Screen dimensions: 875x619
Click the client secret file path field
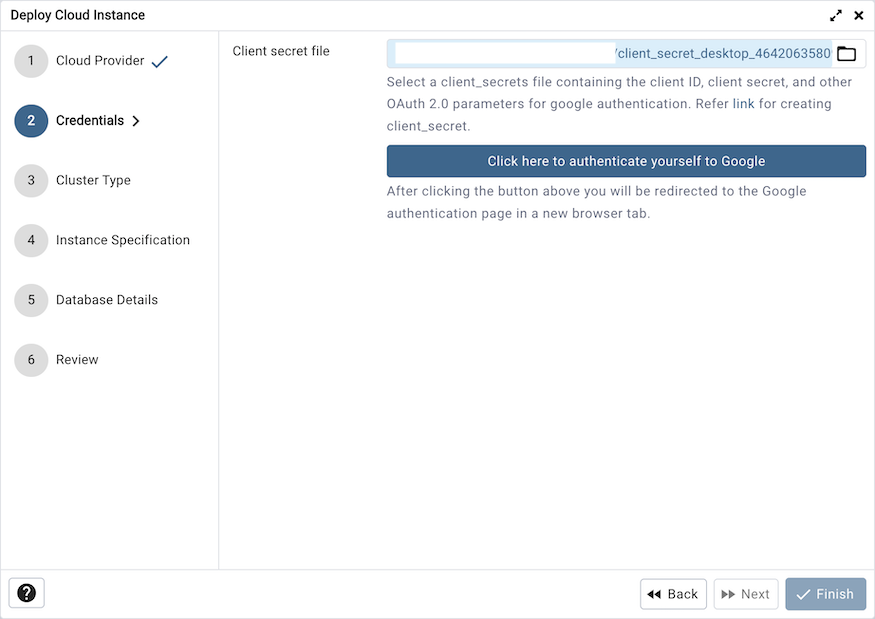pyautogui.click(x=600, y=53)
